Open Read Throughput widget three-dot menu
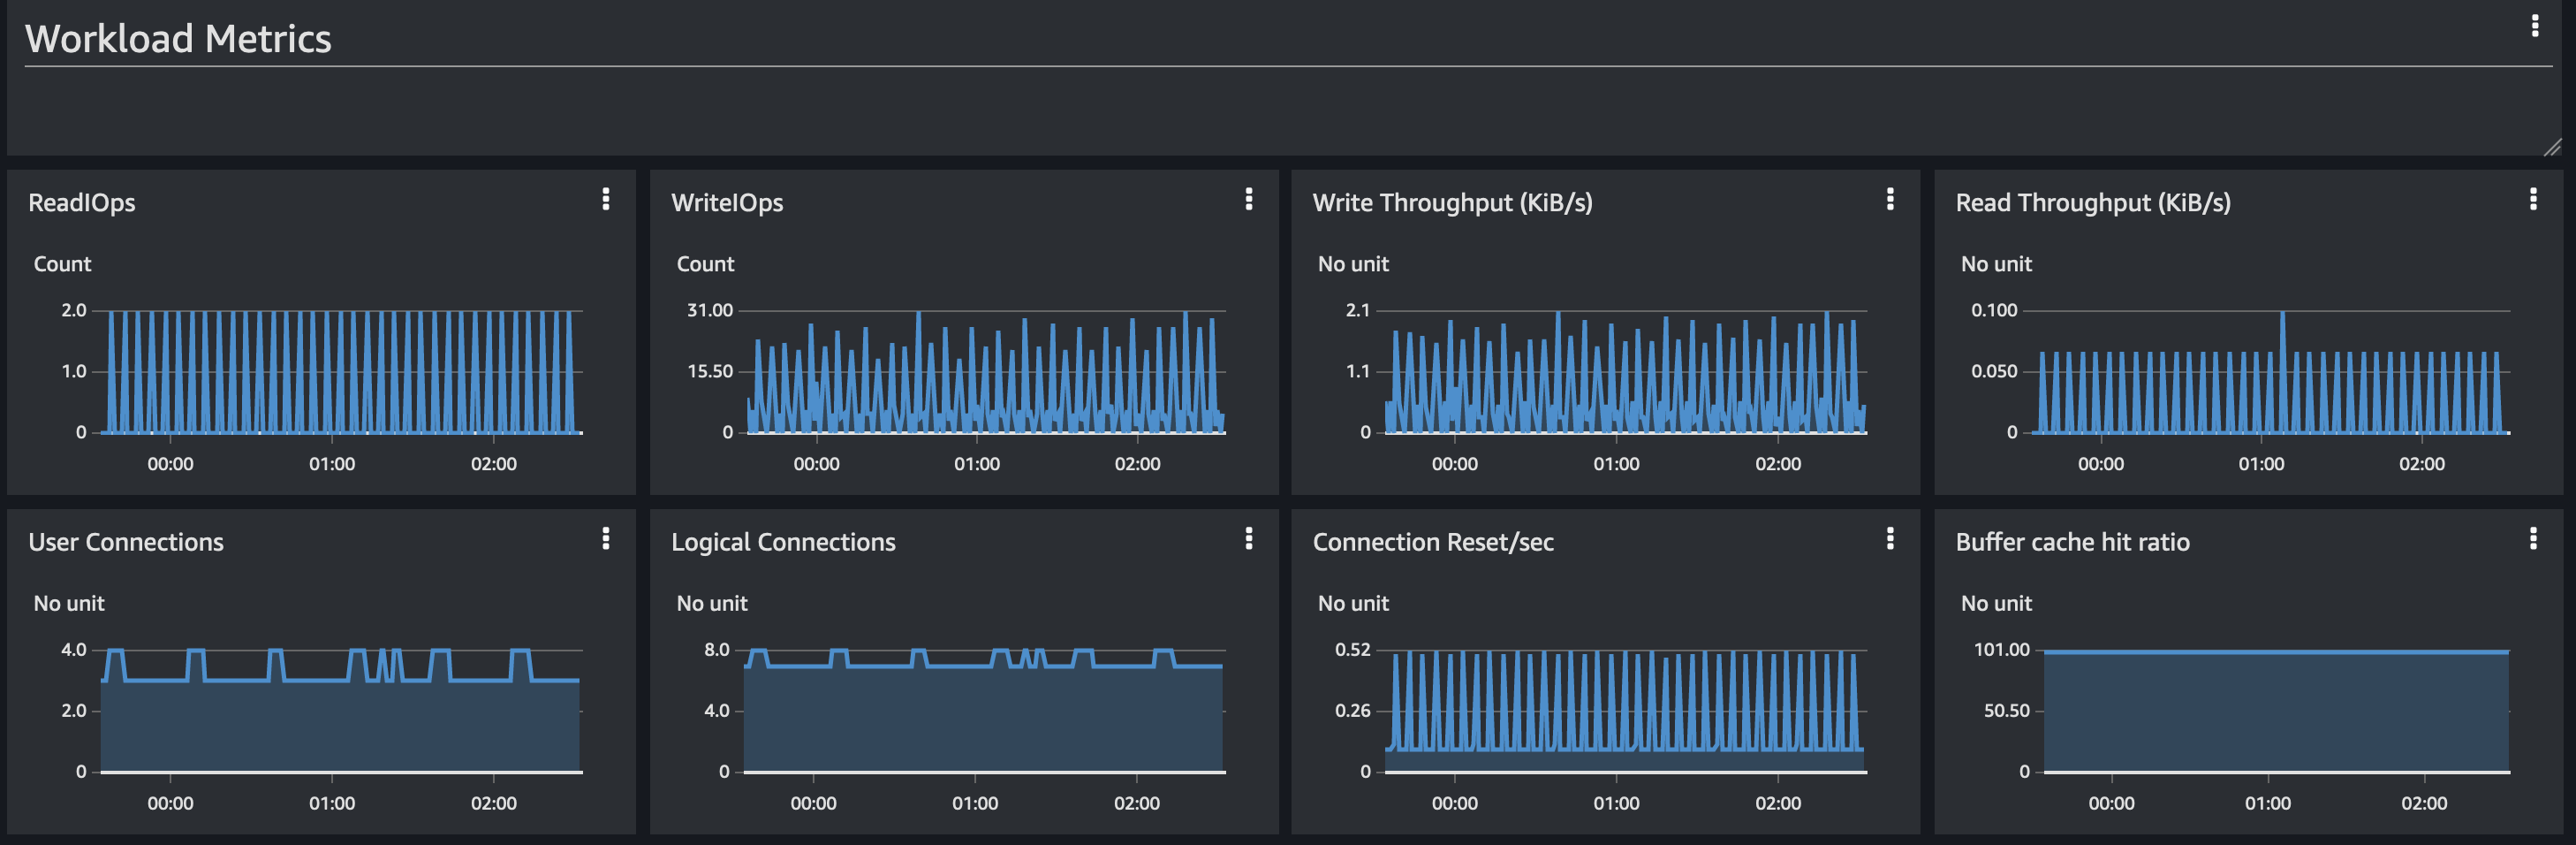Screen dimensions: 2576x845 click(x=2532, y=199)
